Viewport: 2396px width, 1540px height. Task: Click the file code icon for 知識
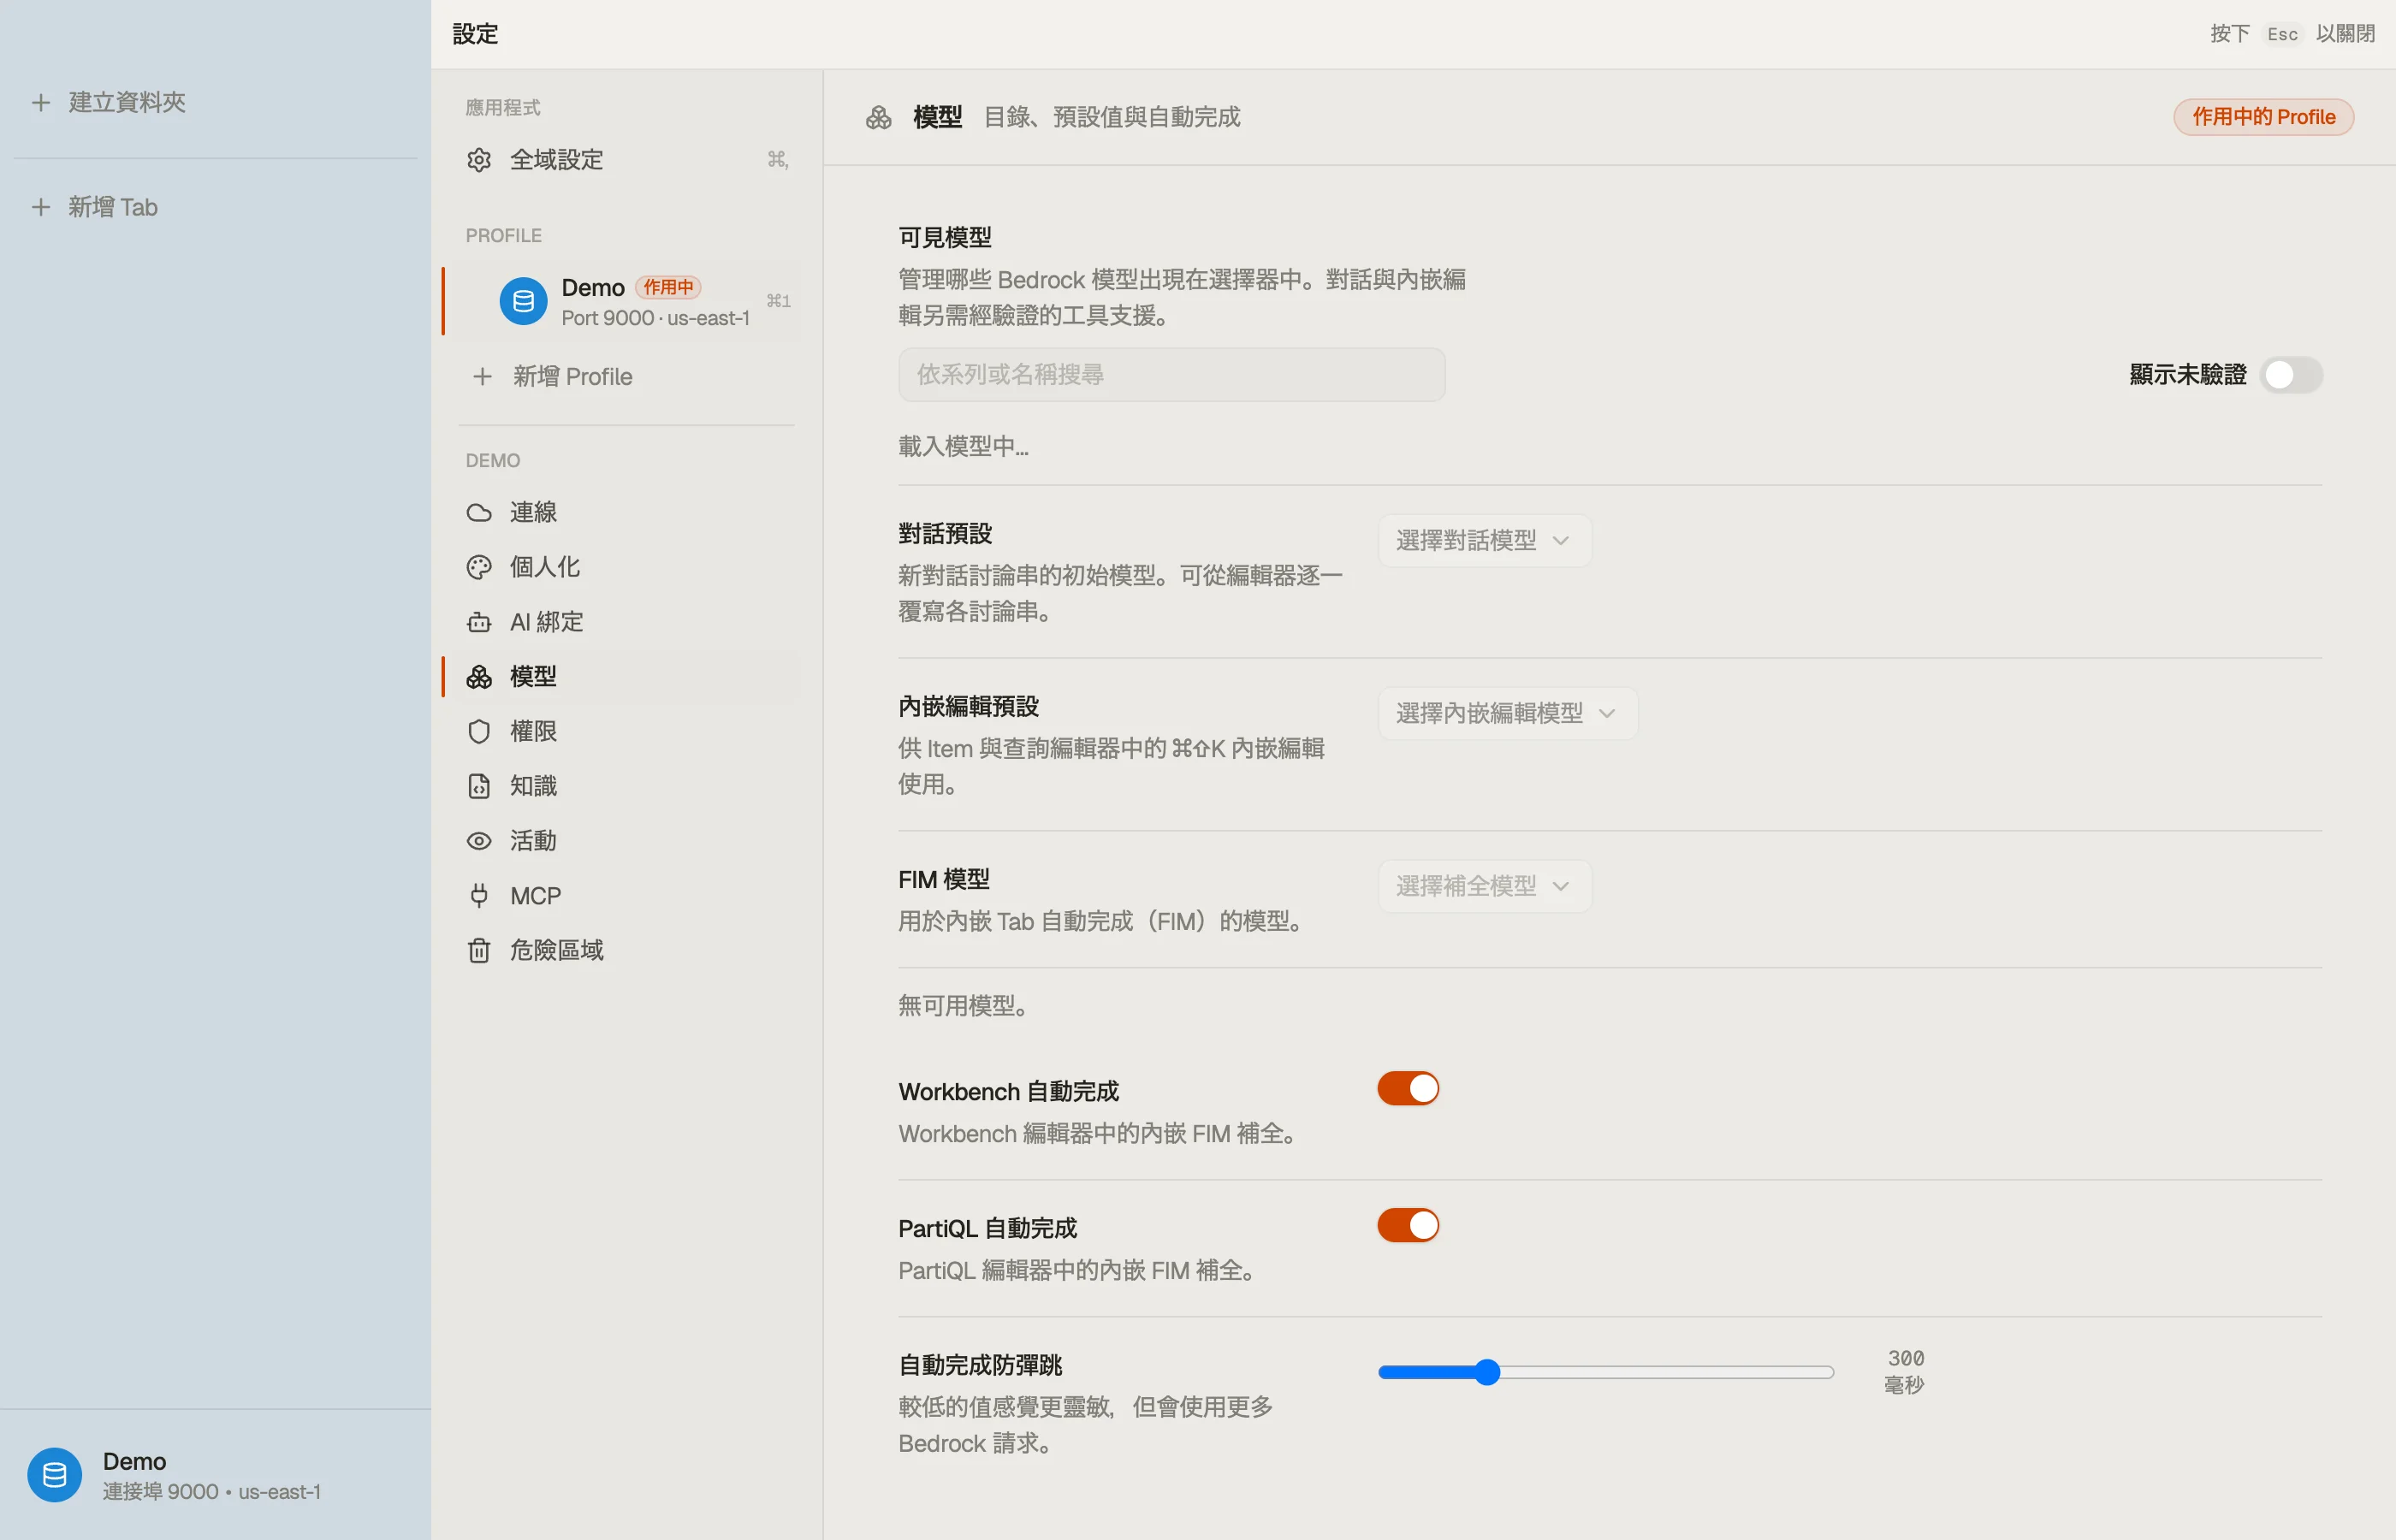pyautogui.click(x=479, y=786)
